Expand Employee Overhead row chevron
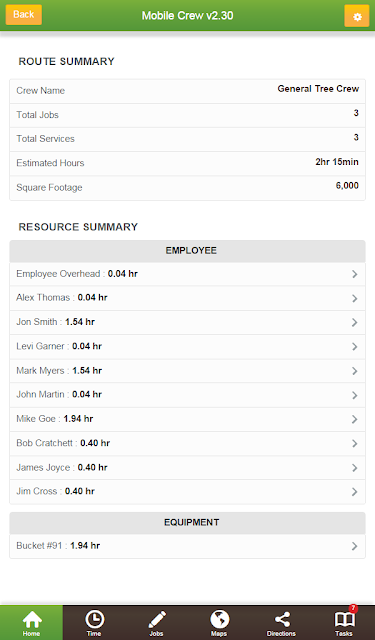Screen dimensions: 375x640 point(355,274)
